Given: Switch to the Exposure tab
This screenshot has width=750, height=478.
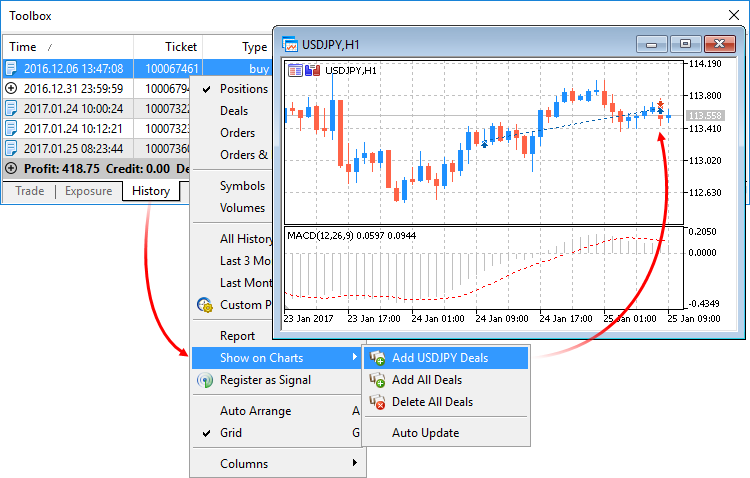Looking at the screenshot, I should (88, 191).
